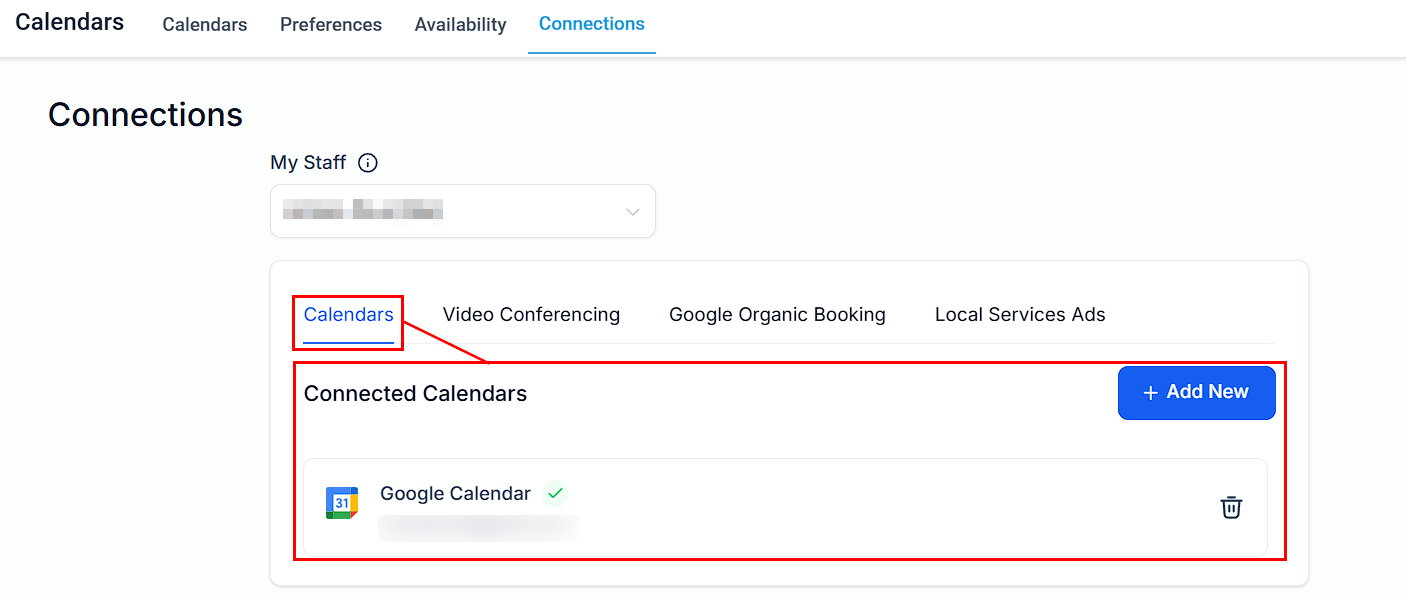Click the Google Calendar logo icon
The width and height of the screenshot is (1406, 599).
click(x=342, y=503)
